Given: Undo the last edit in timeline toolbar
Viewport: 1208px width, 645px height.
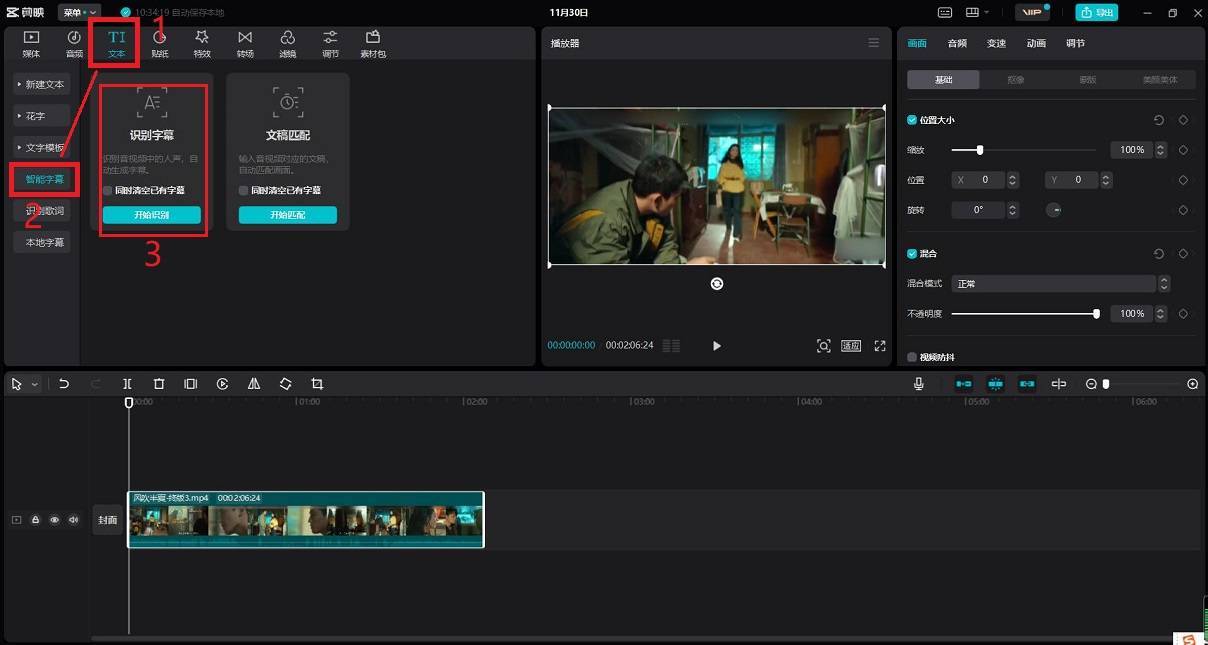Looking at the screenshot, I should (64, 384).
